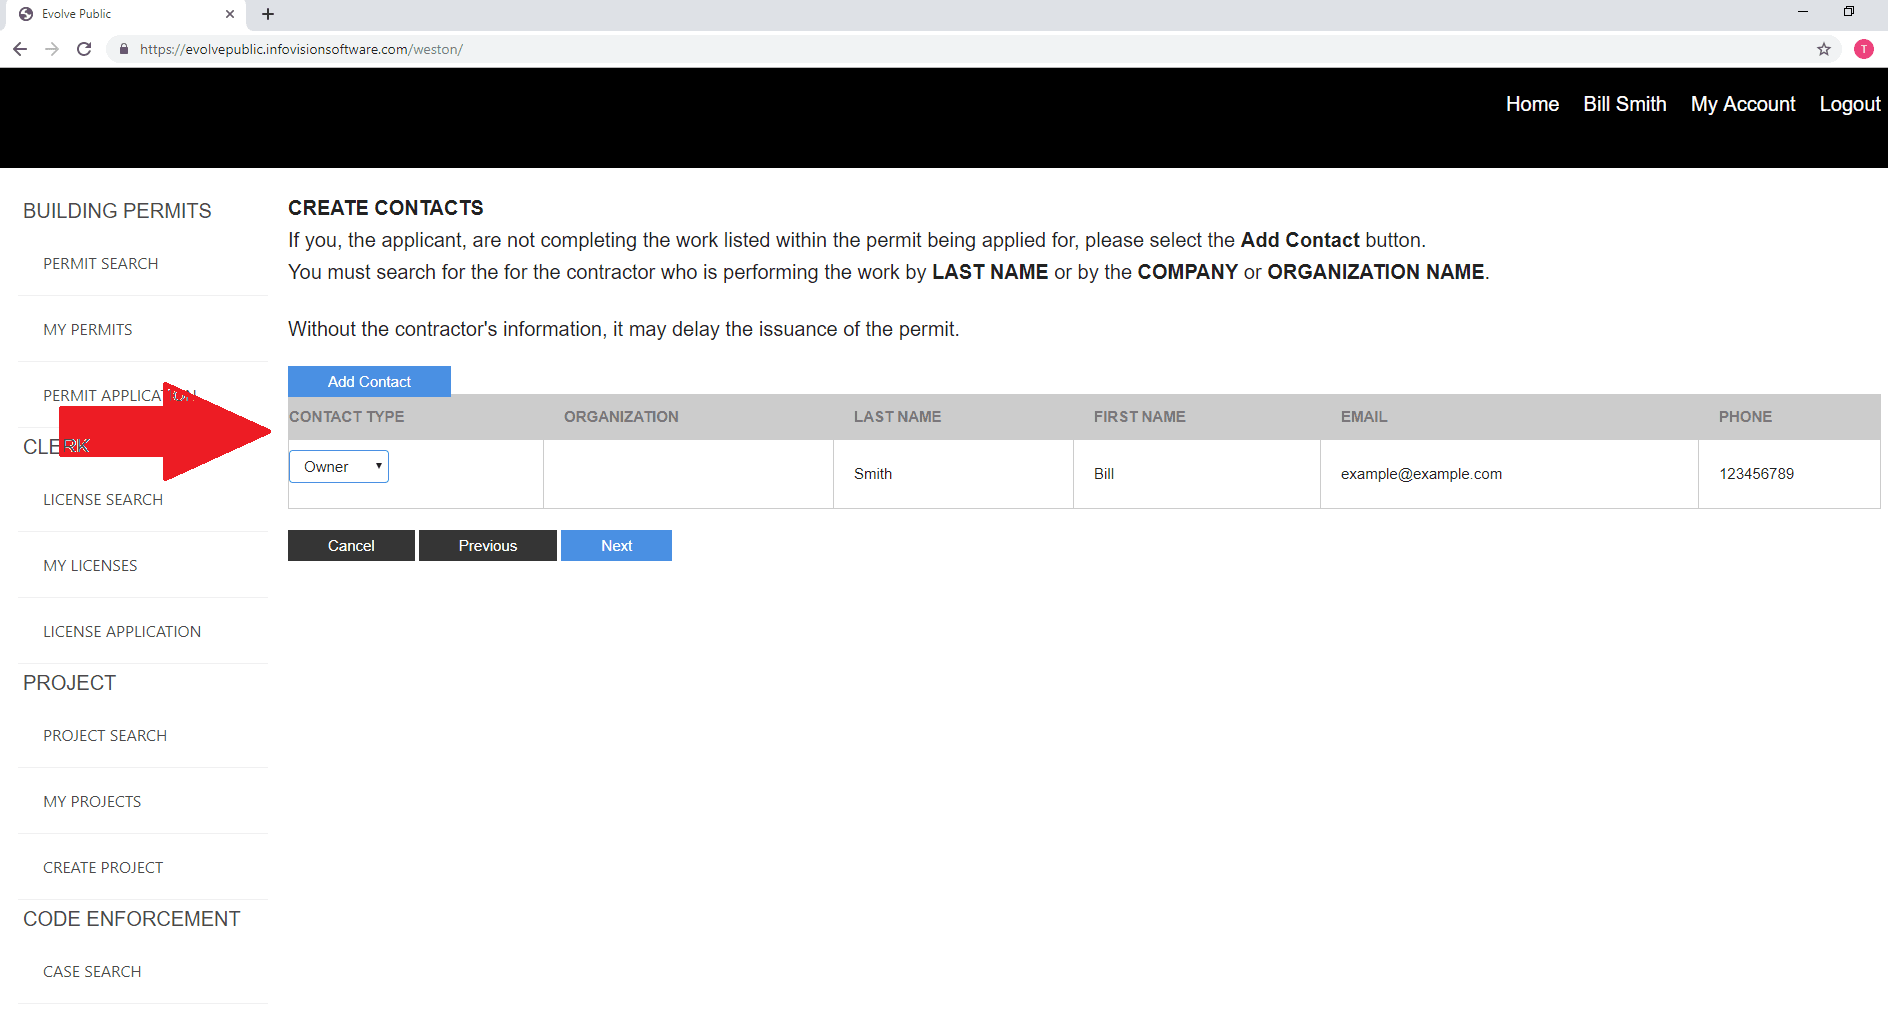The height and width of the screenshot is (1024, 1888).
Task: Cancel the contact creation
Action: 351,546
